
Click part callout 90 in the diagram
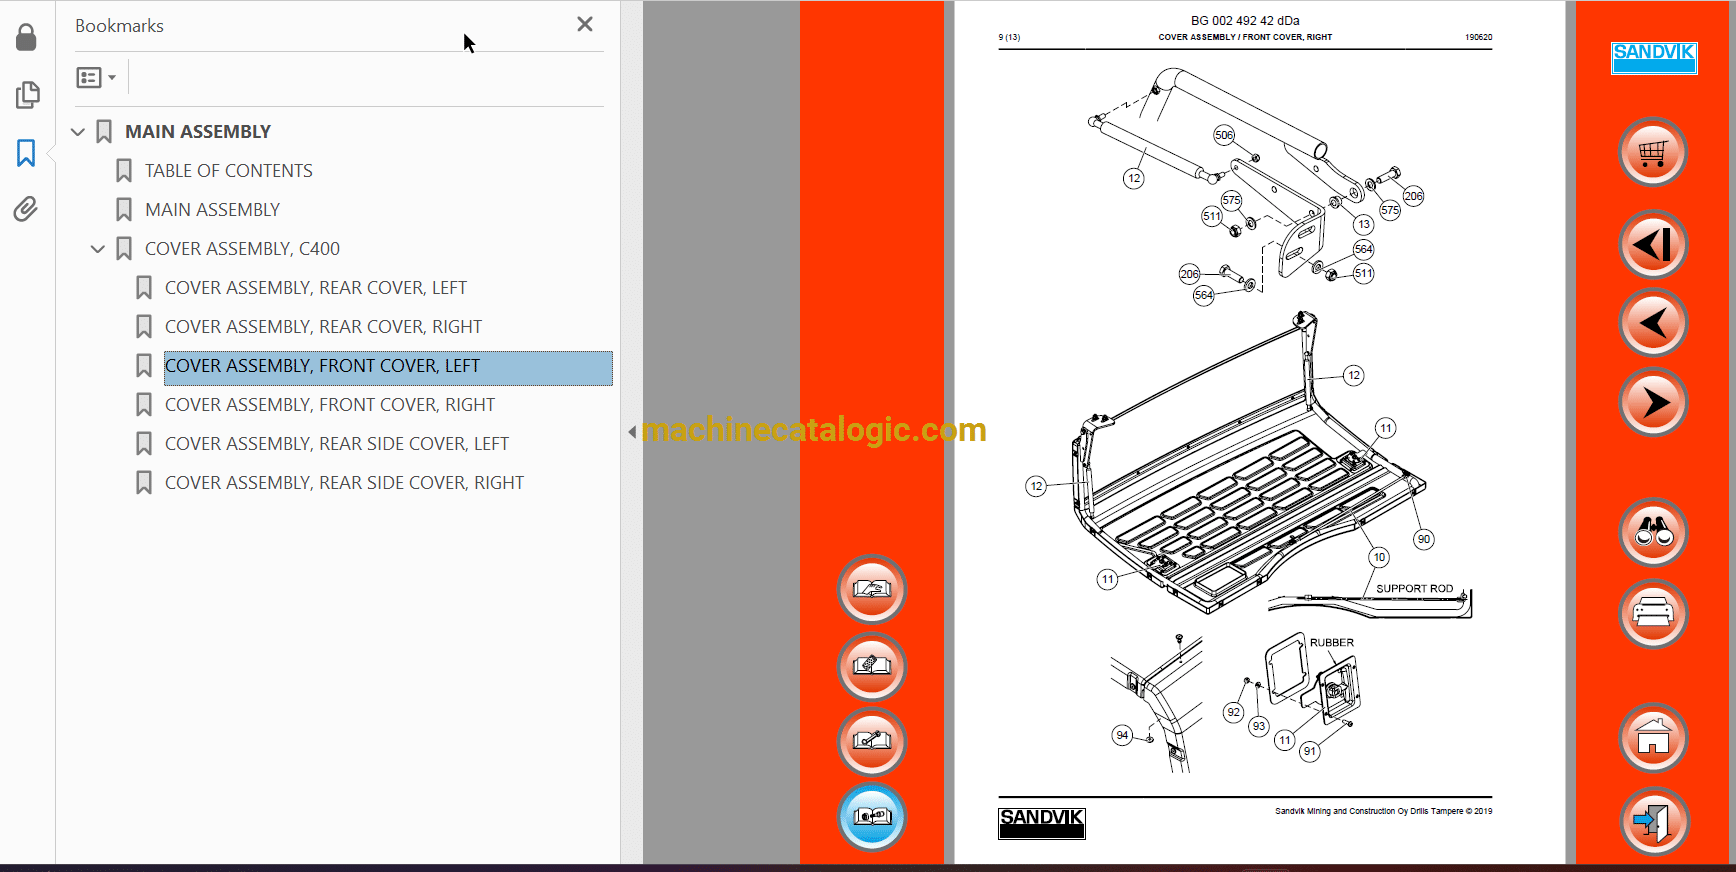coord(1424,539)
